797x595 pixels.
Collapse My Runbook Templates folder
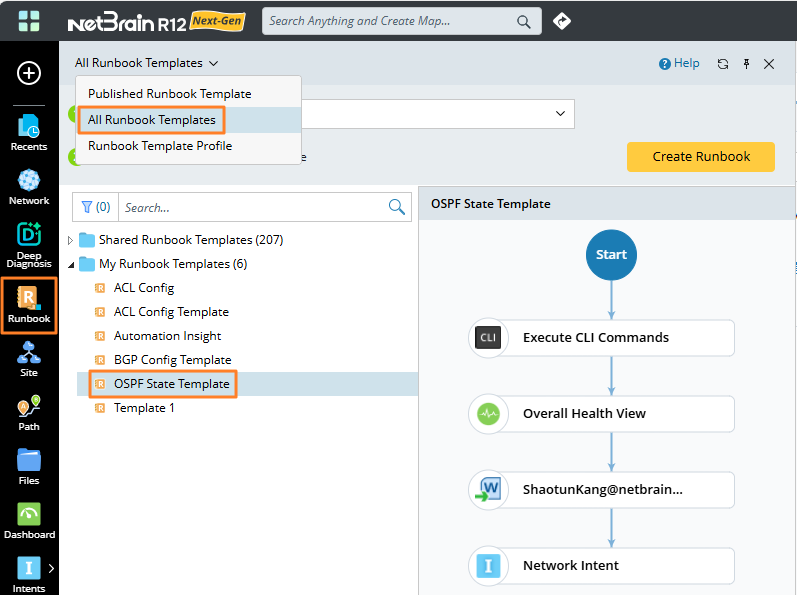(70, 264)
